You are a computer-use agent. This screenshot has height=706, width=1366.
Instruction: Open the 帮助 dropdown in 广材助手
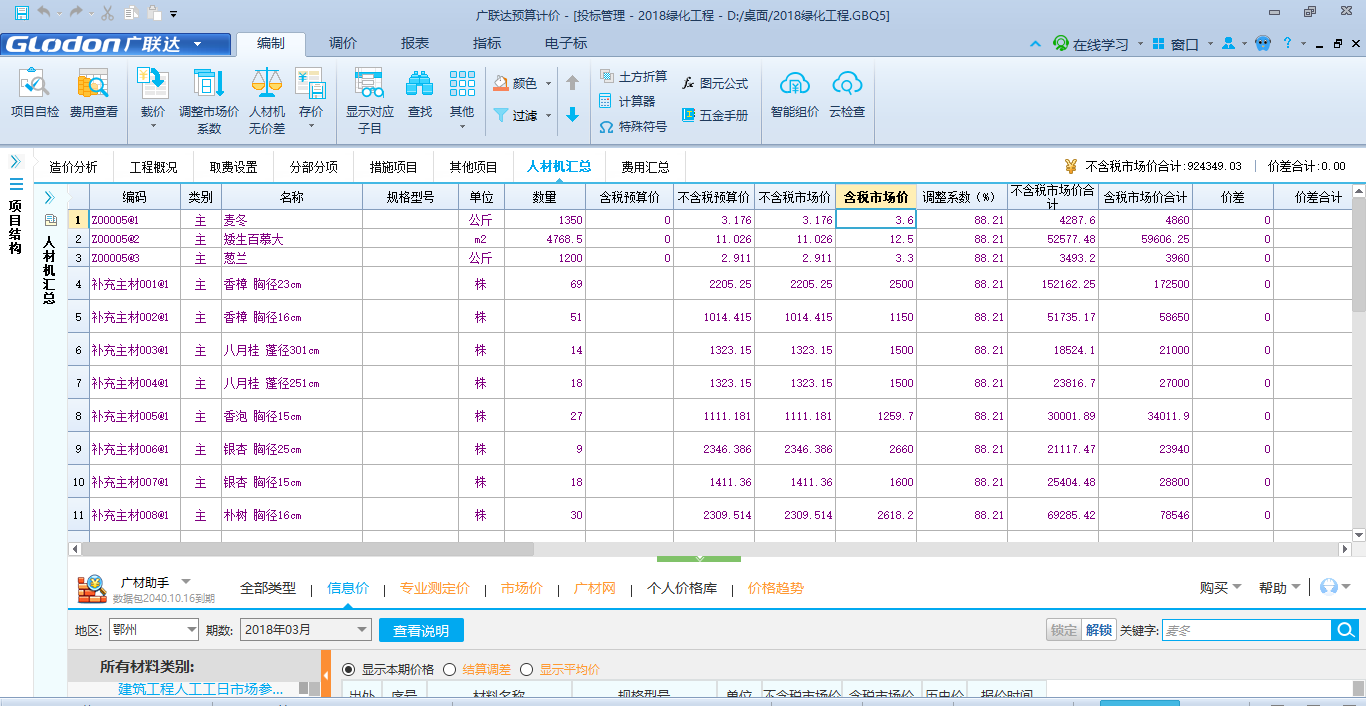[1280, 588]
